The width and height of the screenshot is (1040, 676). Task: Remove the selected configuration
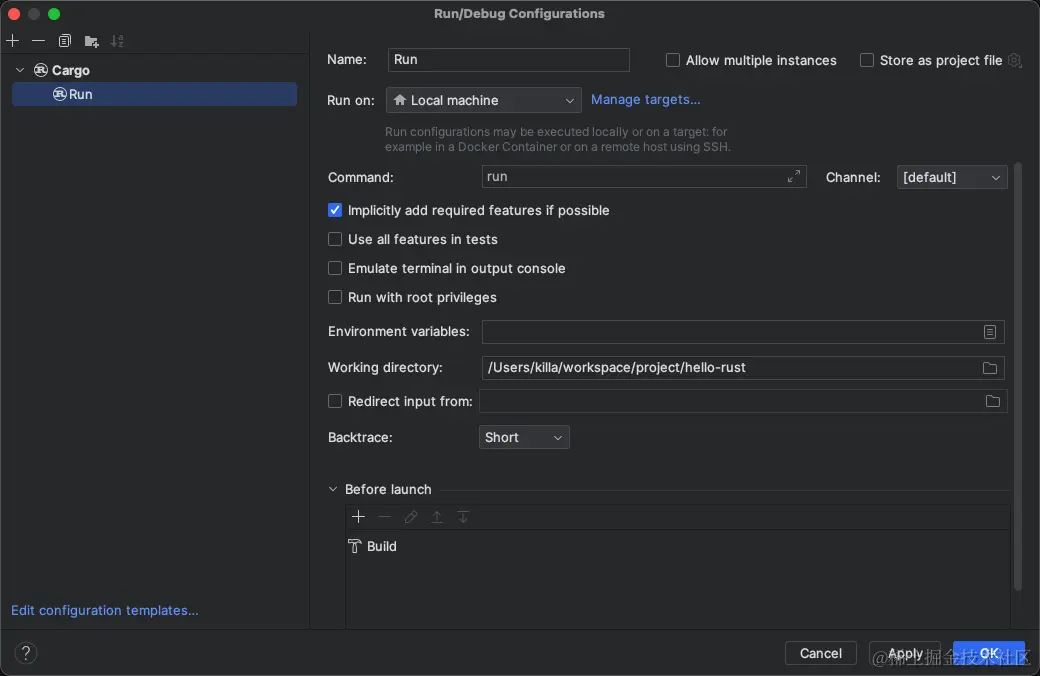tap(38, 41)
